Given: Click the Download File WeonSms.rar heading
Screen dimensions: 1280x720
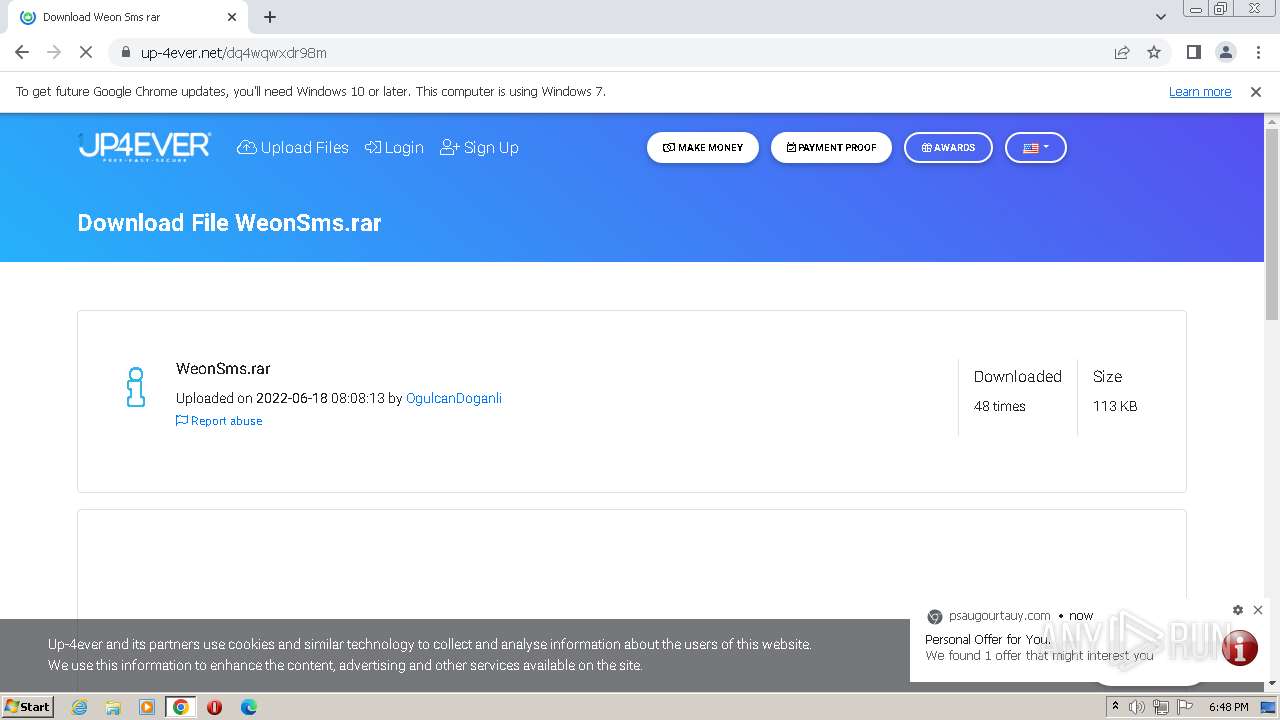Looking at the screenshot, I should pyautogui.click(x=229, y=223).
